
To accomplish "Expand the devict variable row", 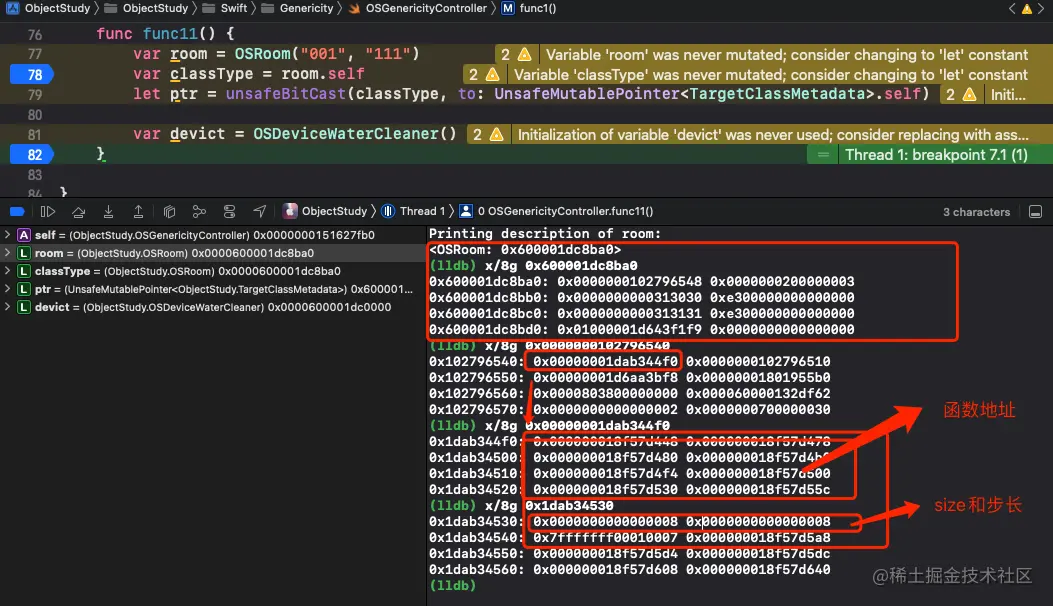I will point(7,307).
